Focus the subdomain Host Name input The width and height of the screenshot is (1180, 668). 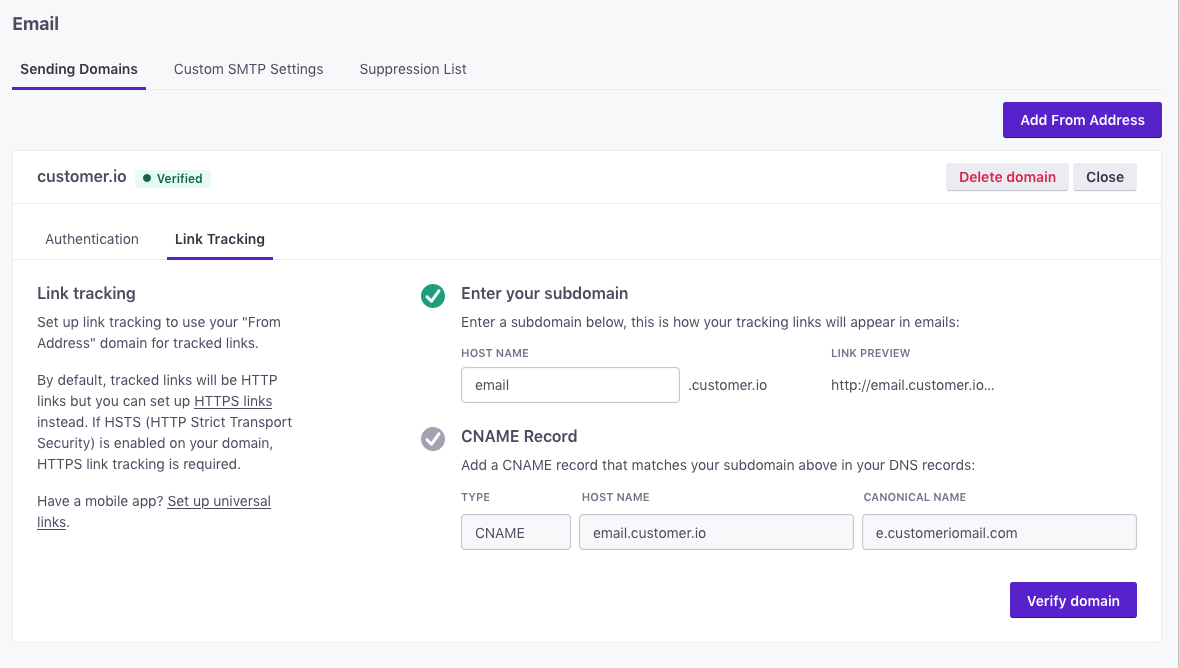tap(570, 385)
